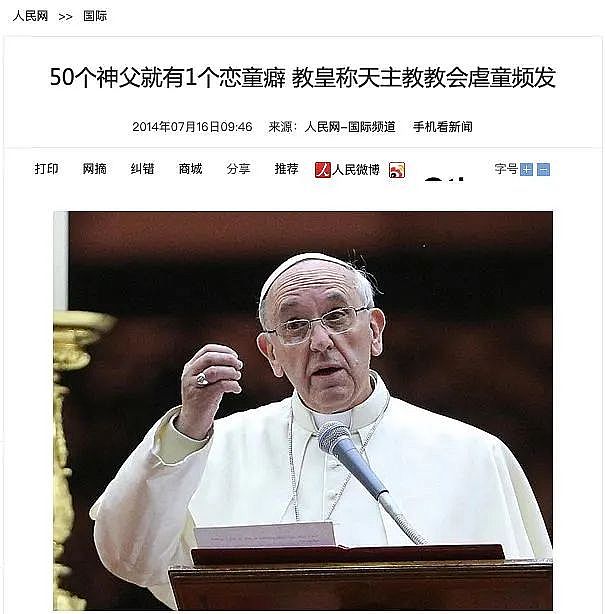Image resolution: width=605 pixels, height=614 pixels.
Task: Click the >> breadcrumb separator
Action: pyautogui.click(x=65, y=17)
